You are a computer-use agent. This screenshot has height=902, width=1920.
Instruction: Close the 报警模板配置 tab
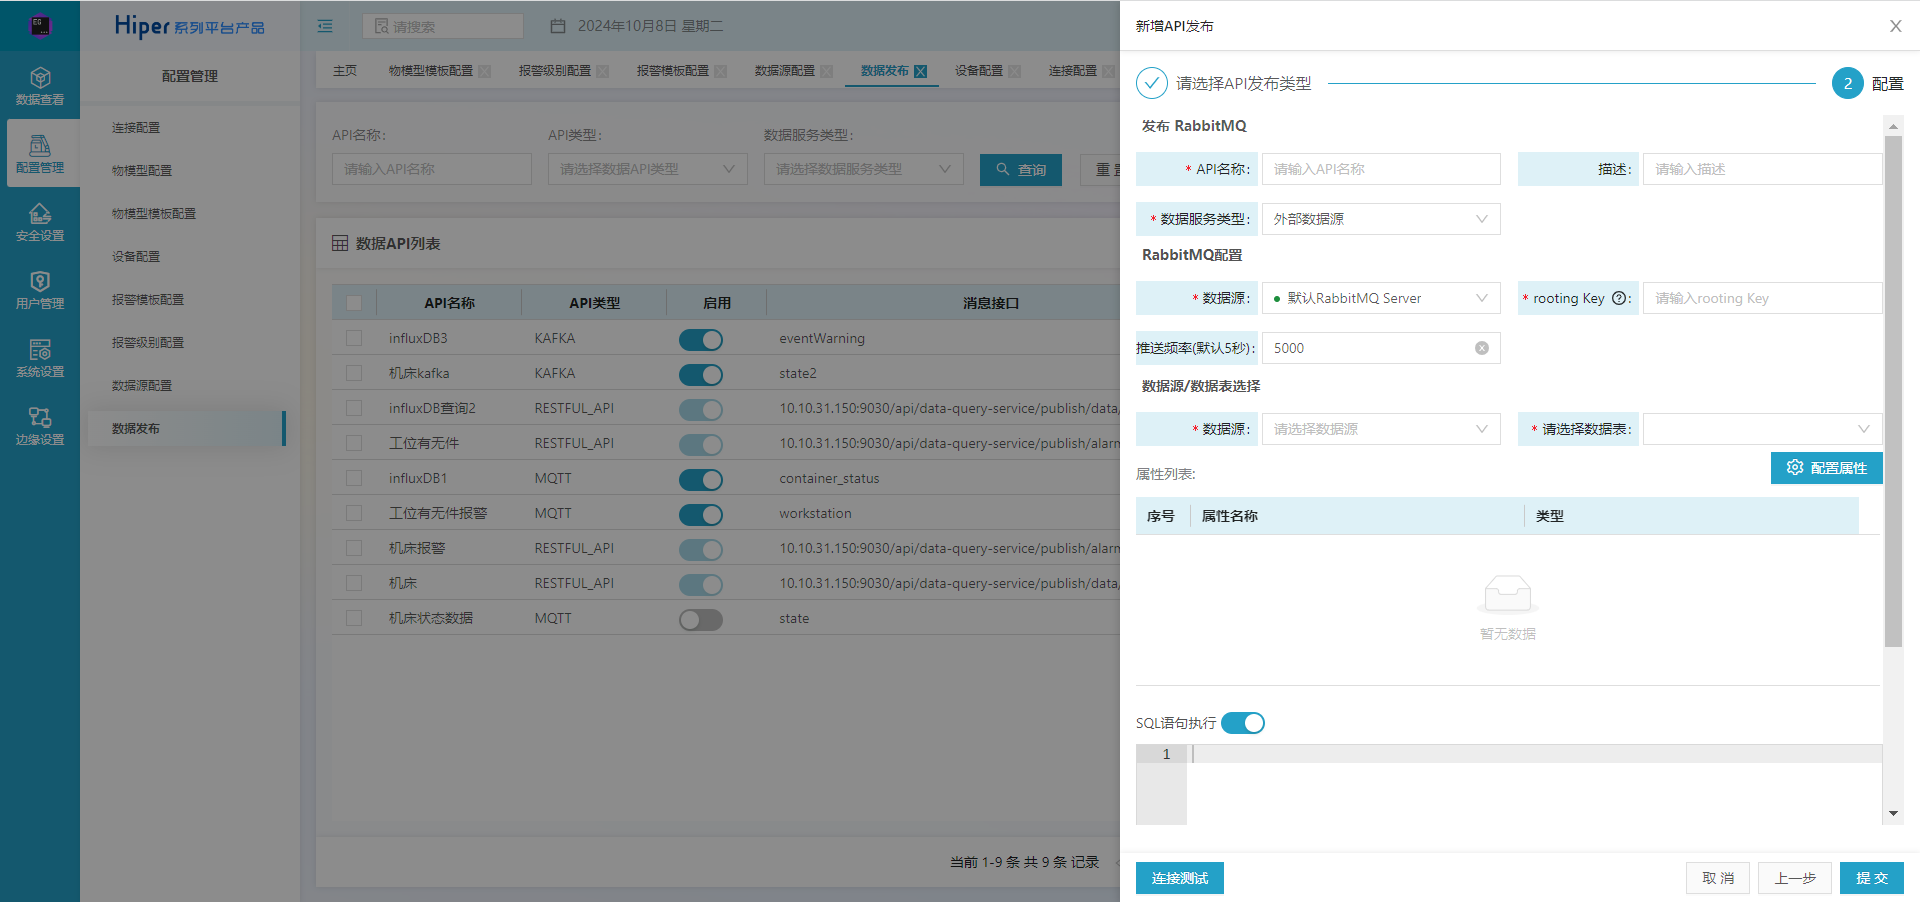tap(720, 71)
